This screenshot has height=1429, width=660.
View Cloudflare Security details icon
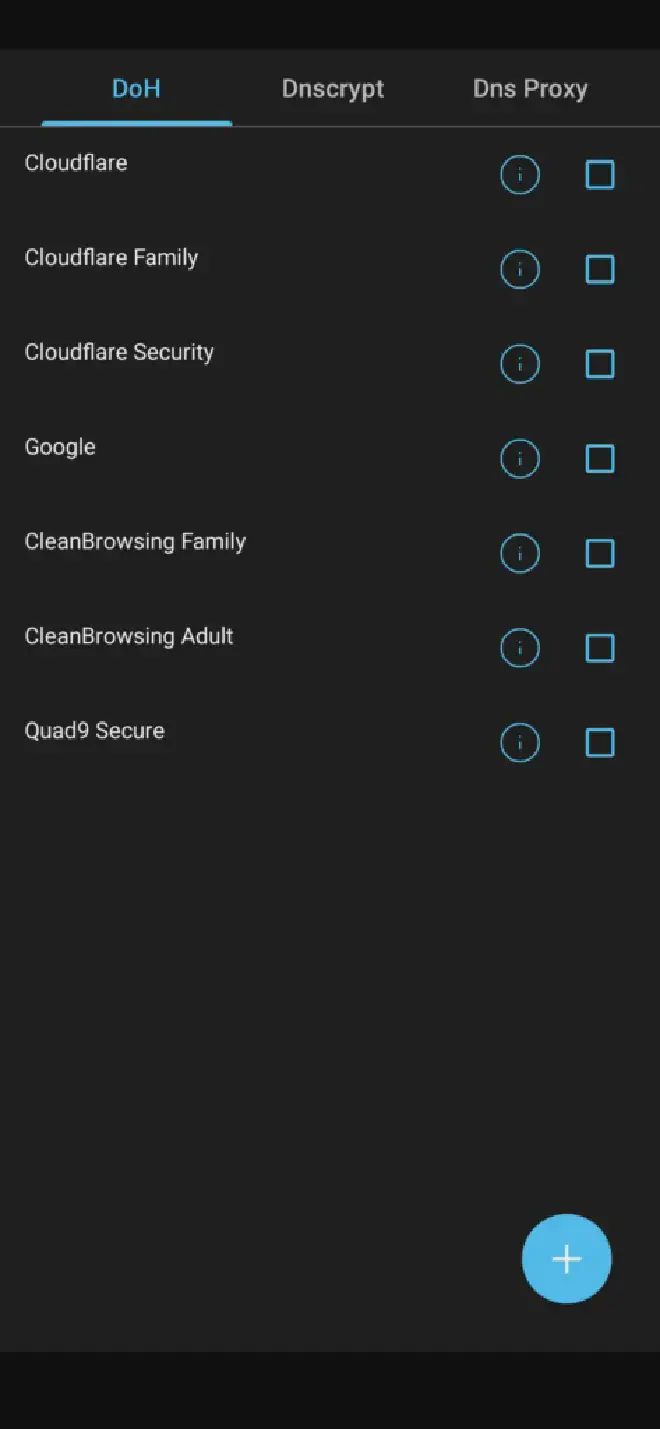click(x=519, y=364)
